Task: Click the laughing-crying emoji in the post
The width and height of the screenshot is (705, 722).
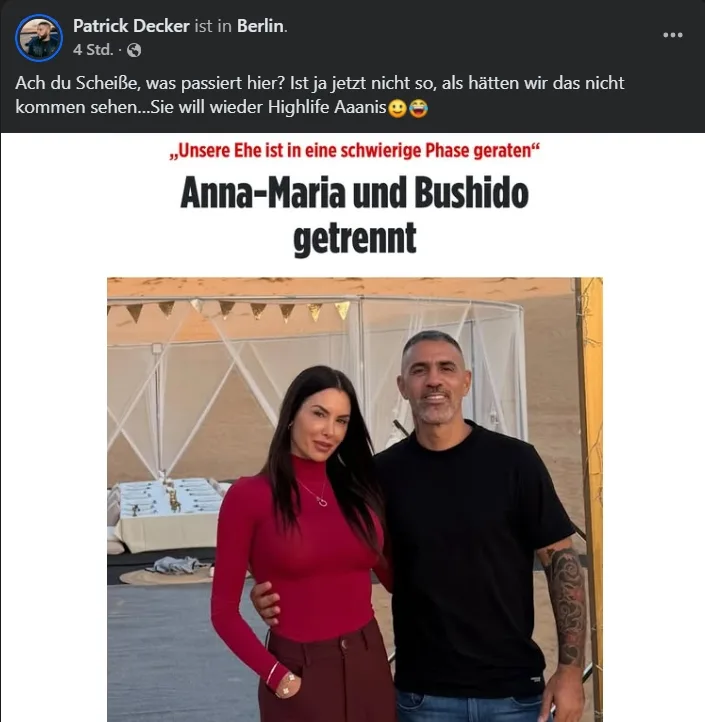Action: (418, 109)
